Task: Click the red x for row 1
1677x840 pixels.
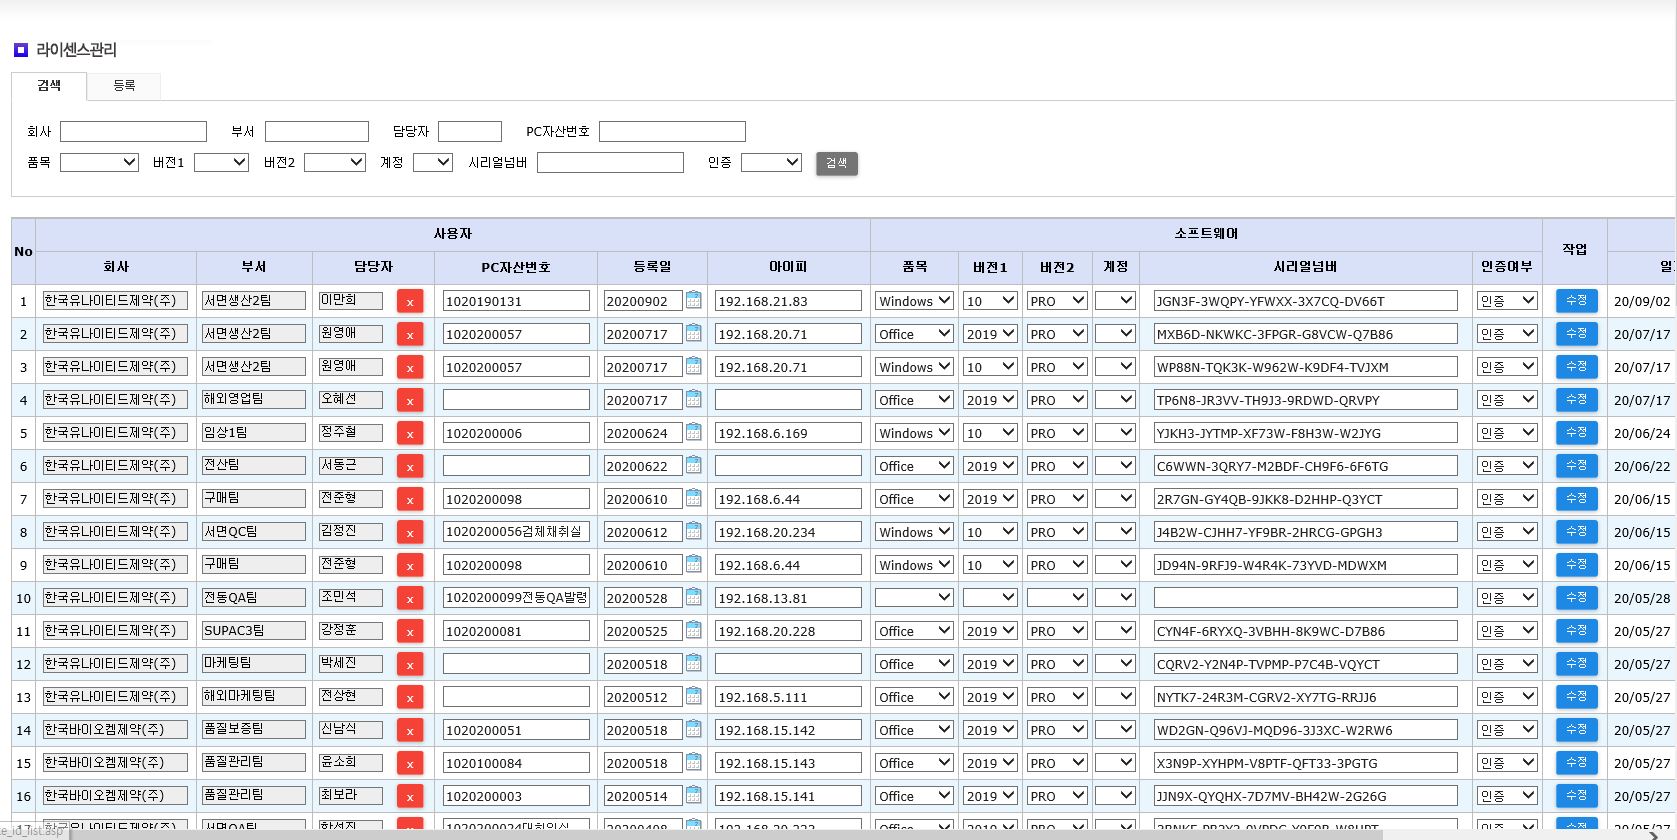Action: 410,301
